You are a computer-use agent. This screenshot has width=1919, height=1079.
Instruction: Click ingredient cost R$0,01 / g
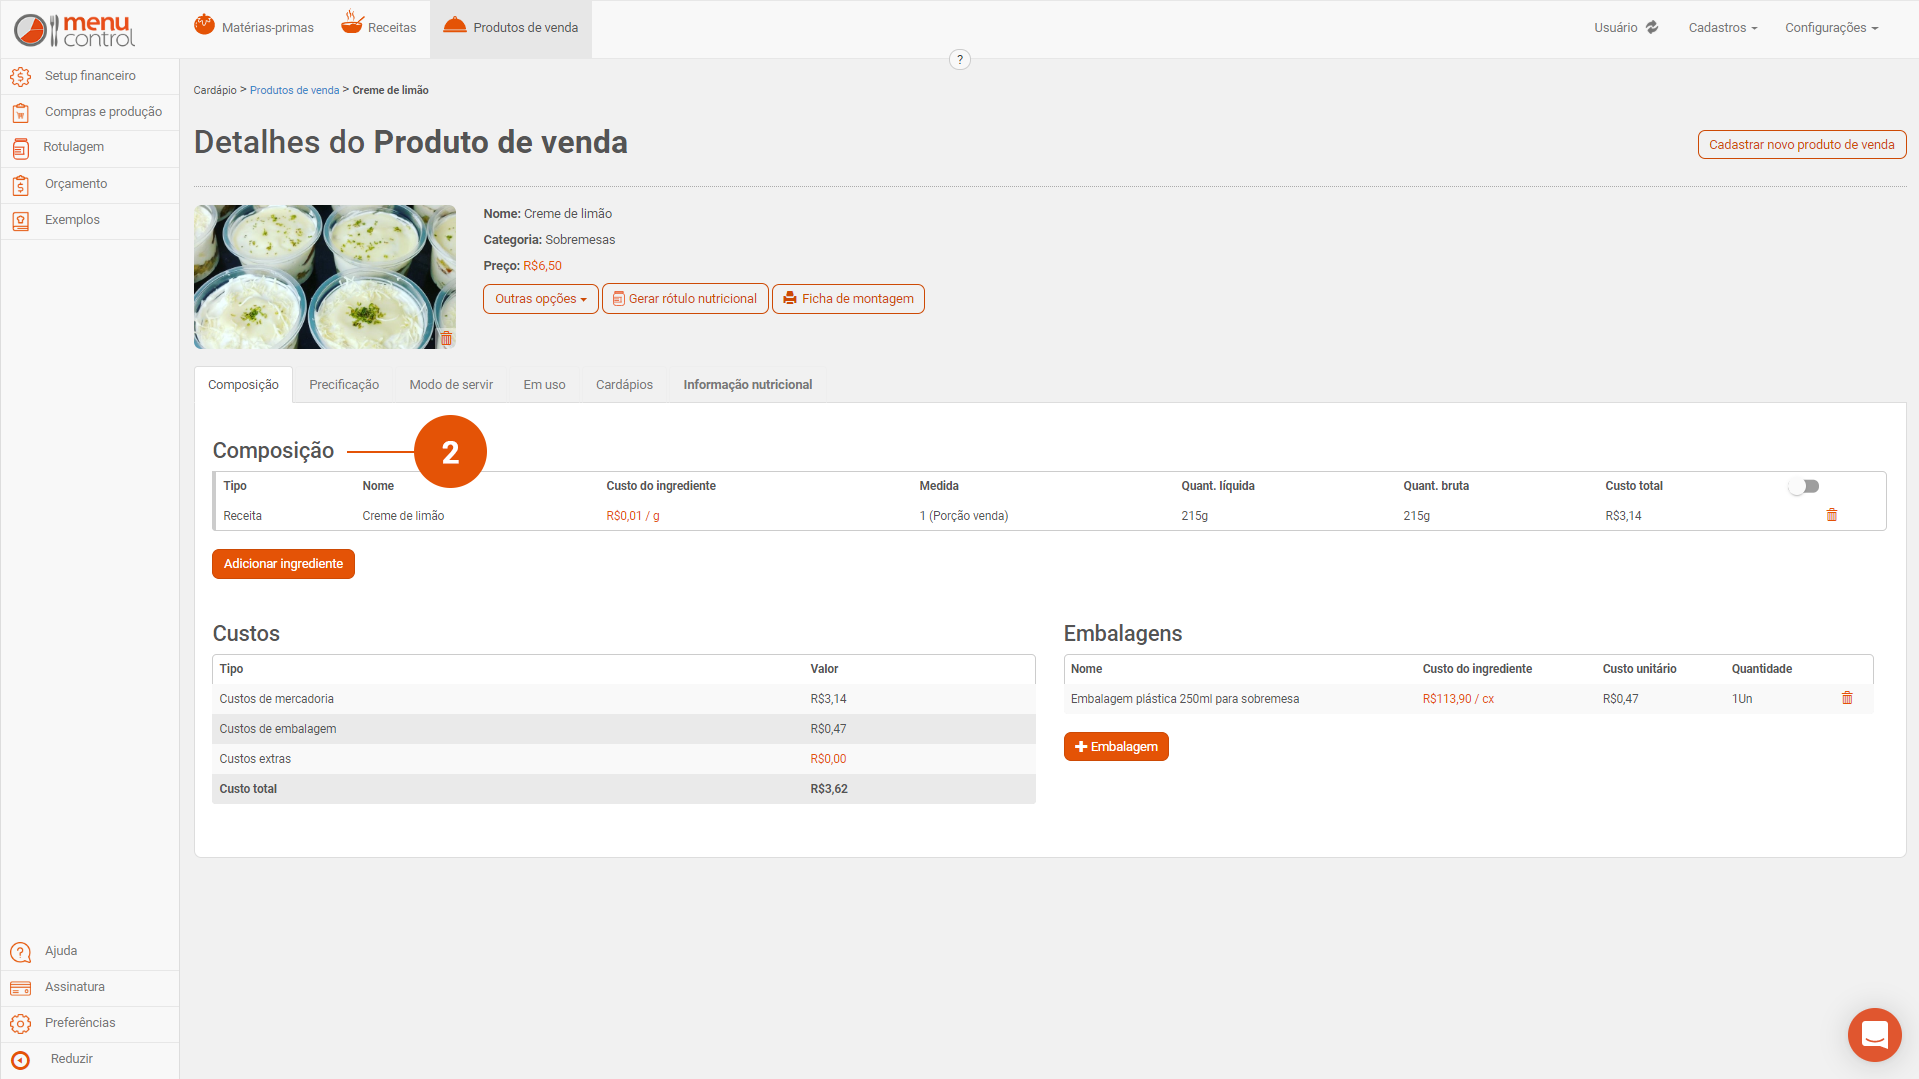[633, 516]
